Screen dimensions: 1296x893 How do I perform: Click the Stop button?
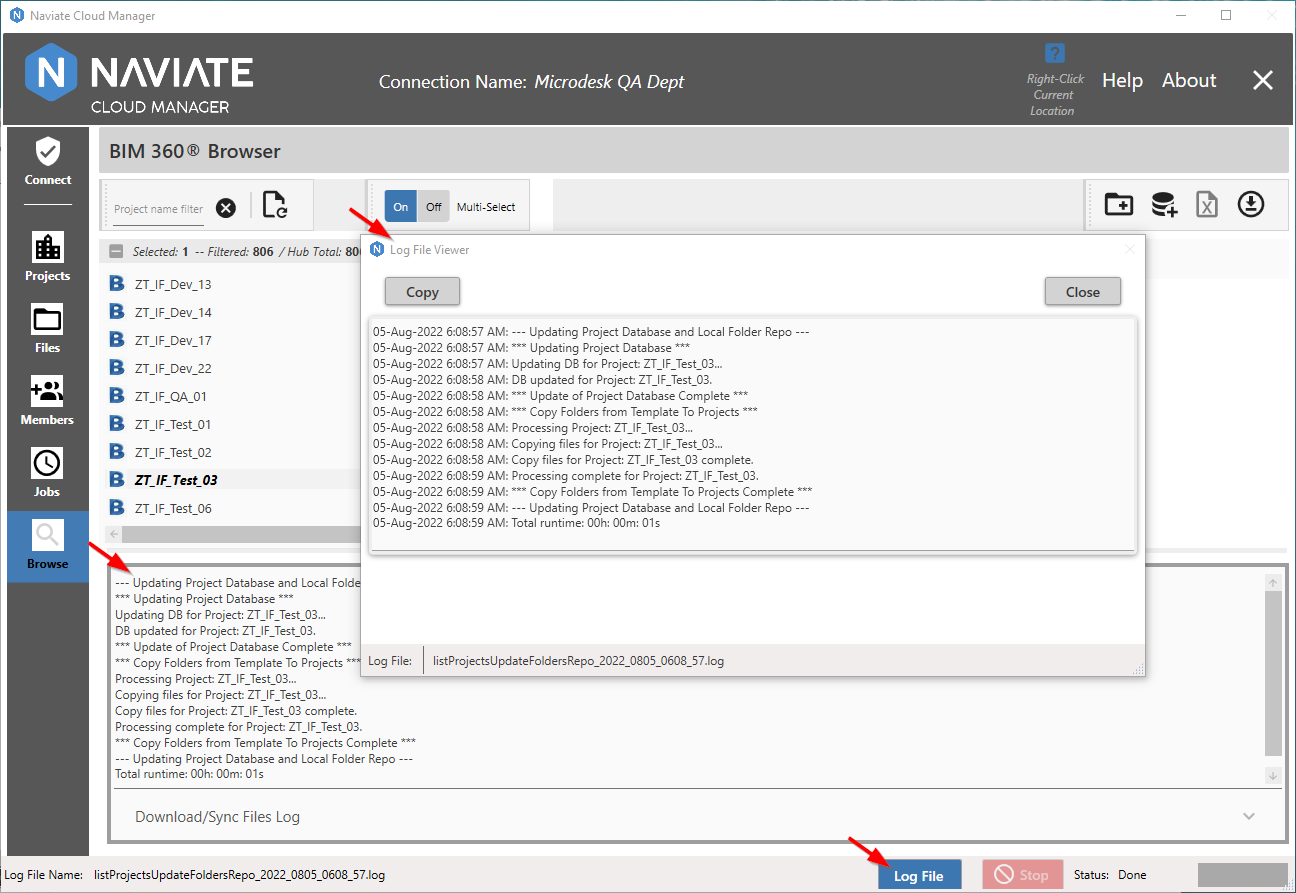point(1023,875)
